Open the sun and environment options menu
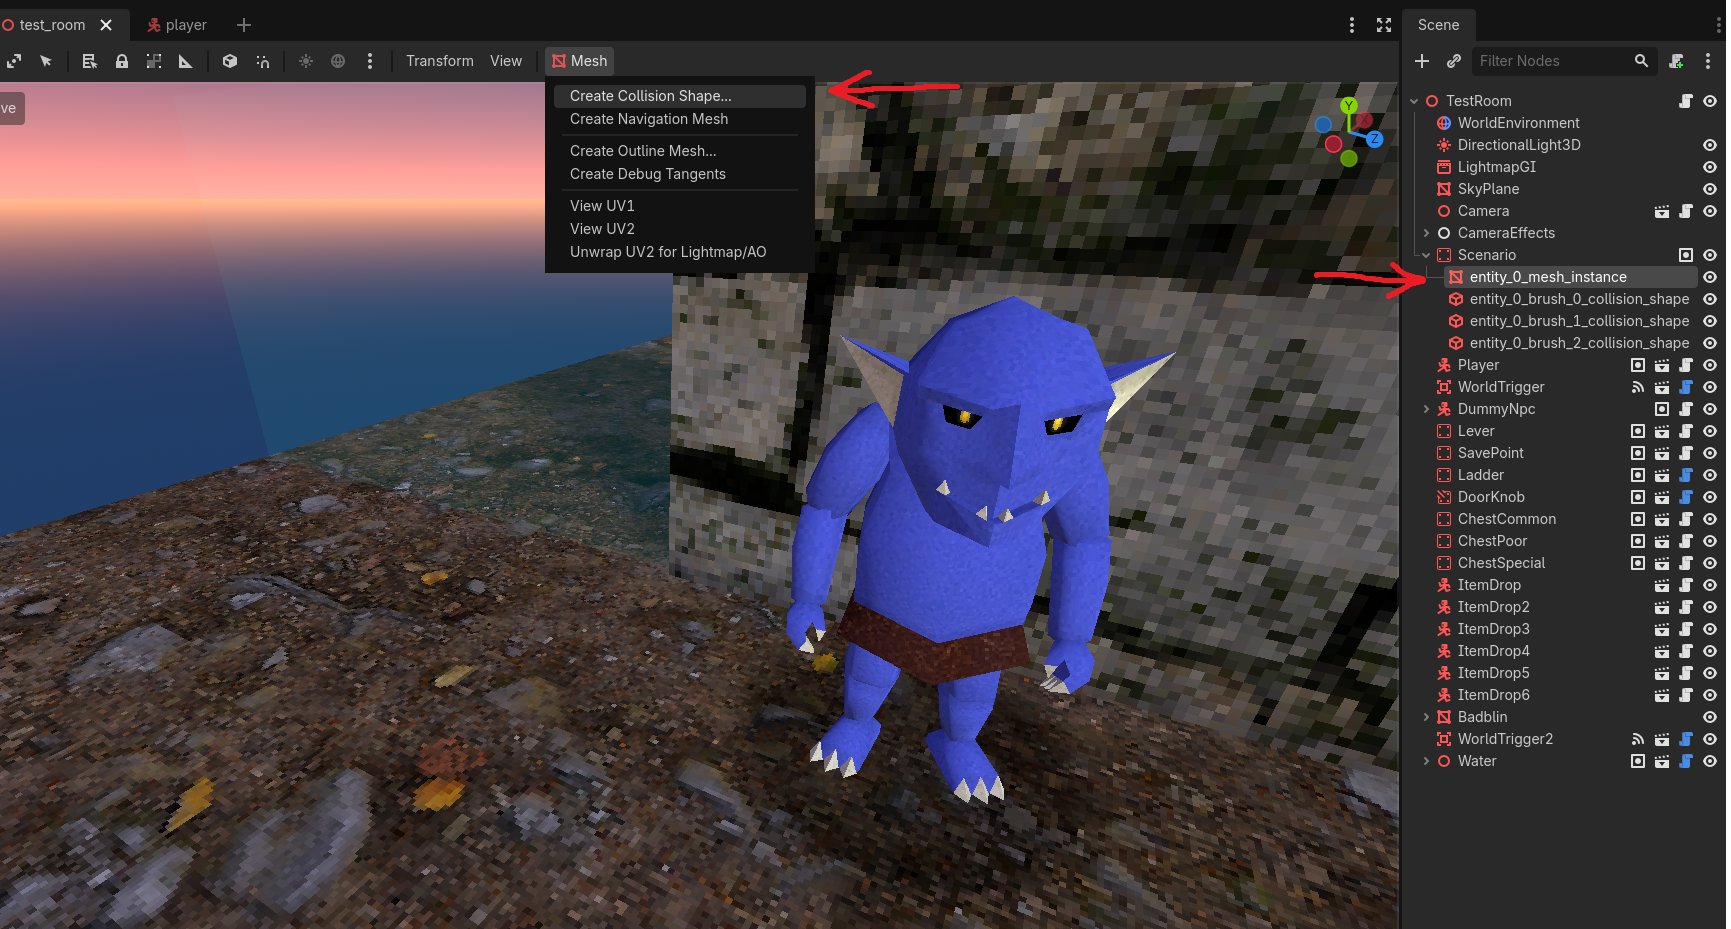Image resolution: width=1731 pixels, height=929 pixels. pos(370,61)
